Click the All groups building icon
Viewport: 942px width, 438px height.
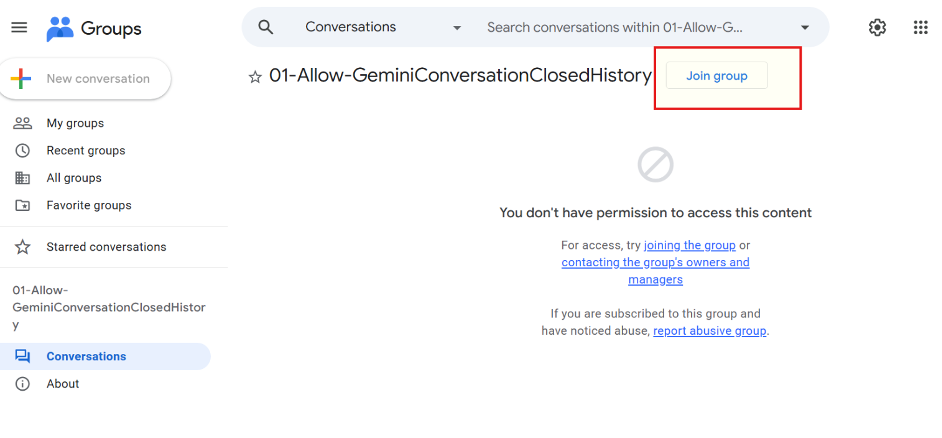coord(22,178)
